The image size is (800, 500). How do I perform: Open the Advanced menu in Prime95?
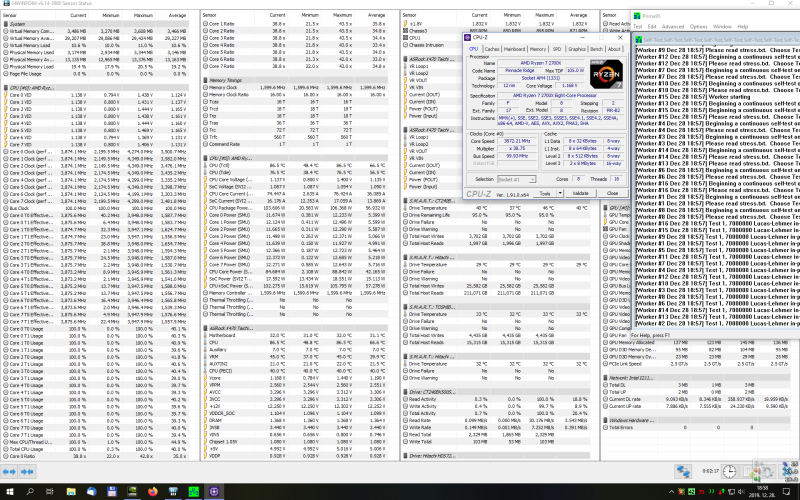(x=673, y=27)
